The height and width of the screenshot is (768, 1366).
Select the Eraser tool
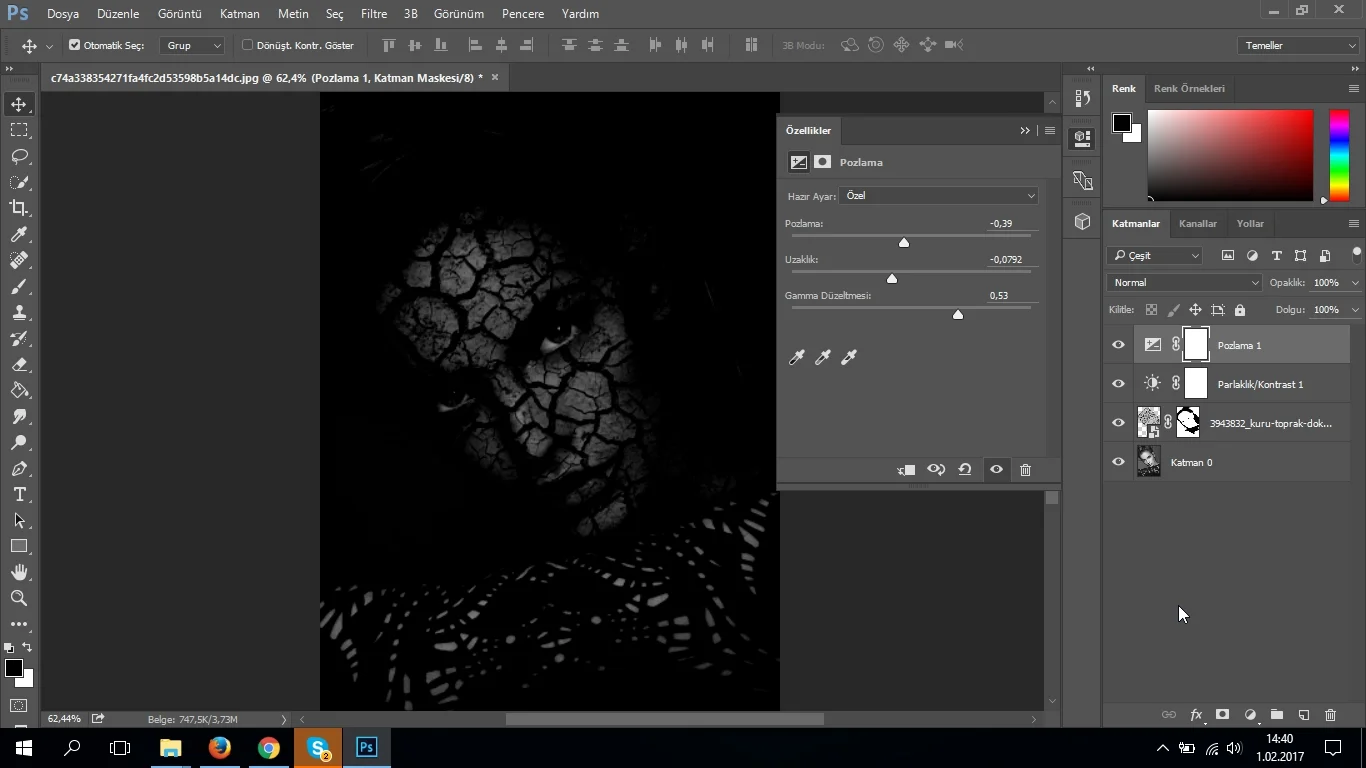tap(19, 365)
